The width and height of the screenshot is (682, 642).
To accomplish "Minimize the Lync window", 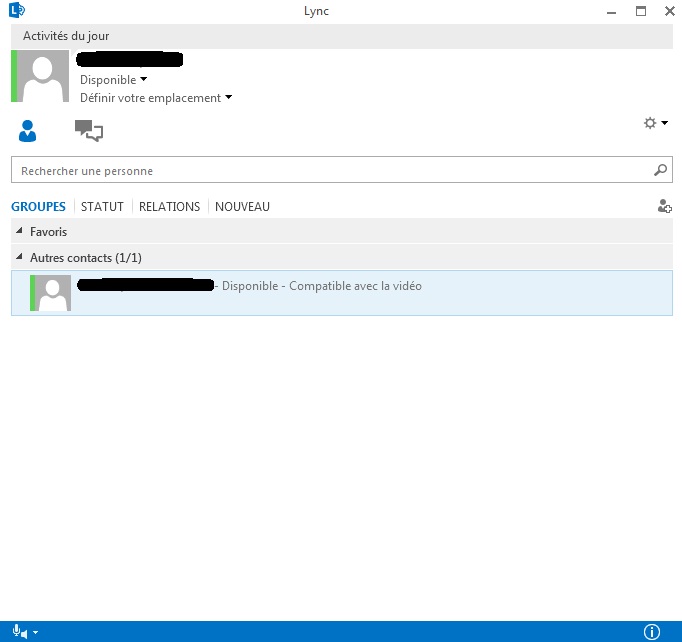I will point(611,12).
